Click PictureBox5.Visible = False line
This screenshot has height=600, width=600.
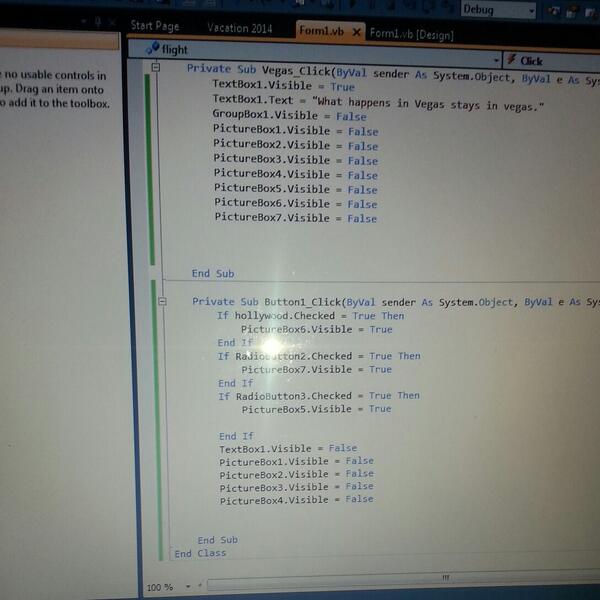click(295, 189)
